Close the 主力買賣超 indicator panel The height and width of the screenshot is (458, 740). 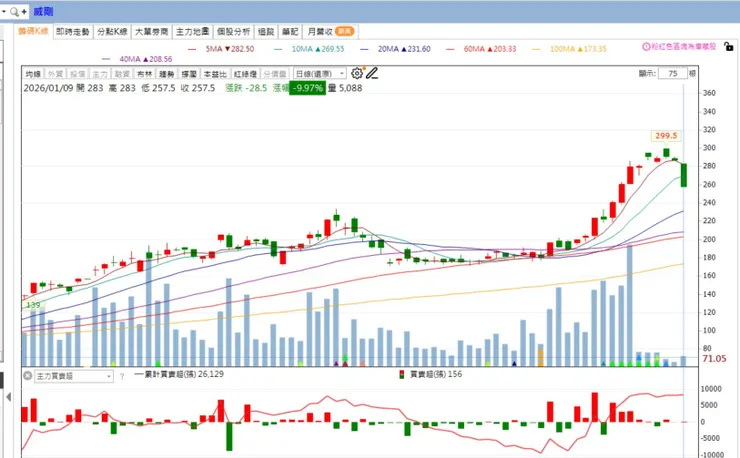pyautogui.click(x=28, y=376)
